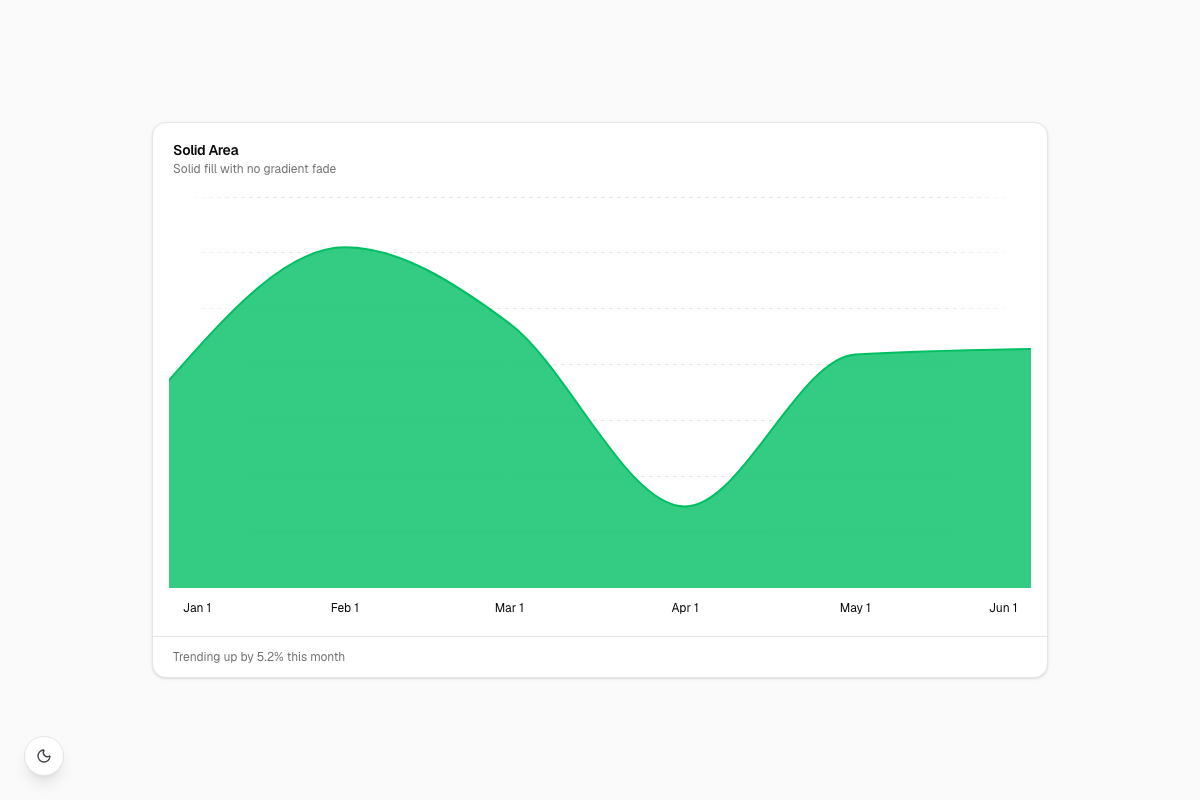Click 'Solid fill with no gradient fade' subtitle
Screen dimensions: 1200x800
tap(254, 169)
